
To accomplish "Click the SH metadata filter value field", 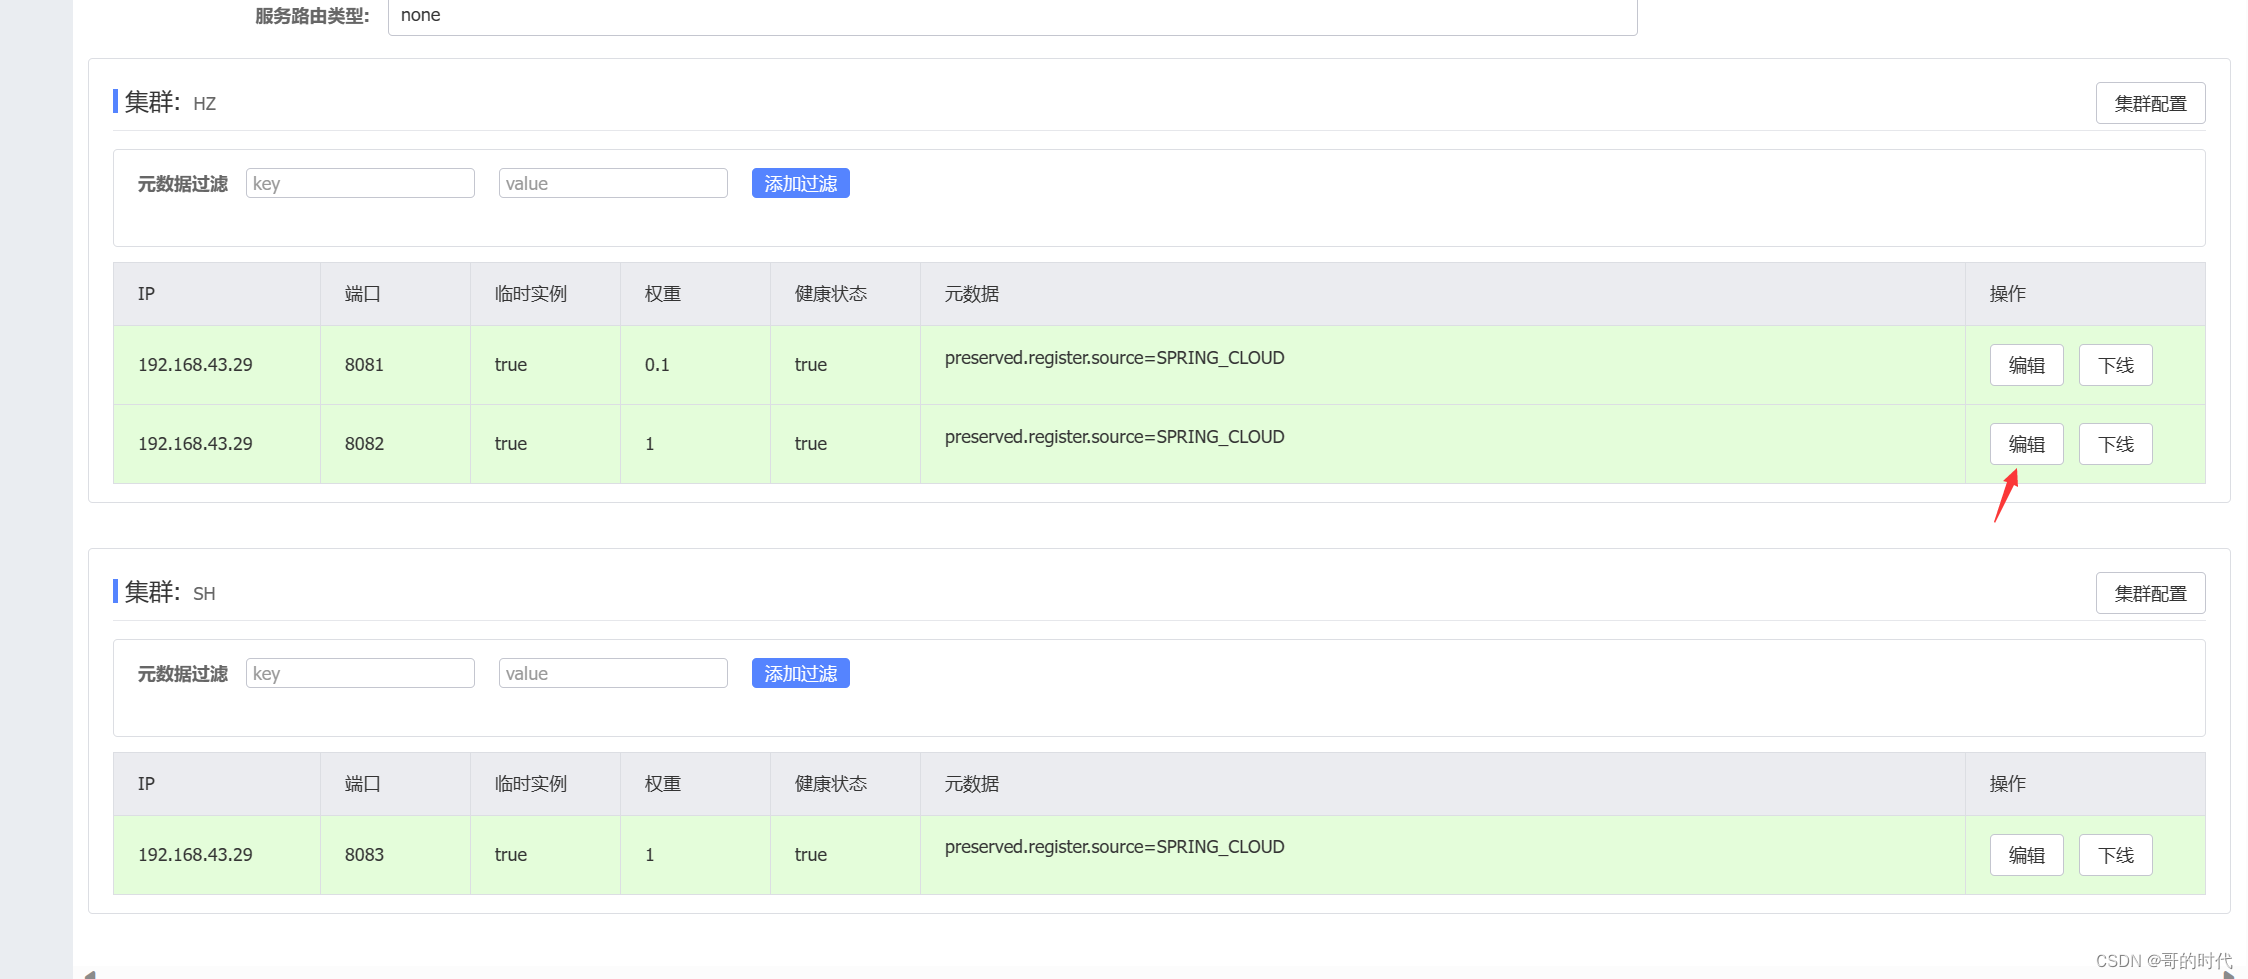I will 613,674.
